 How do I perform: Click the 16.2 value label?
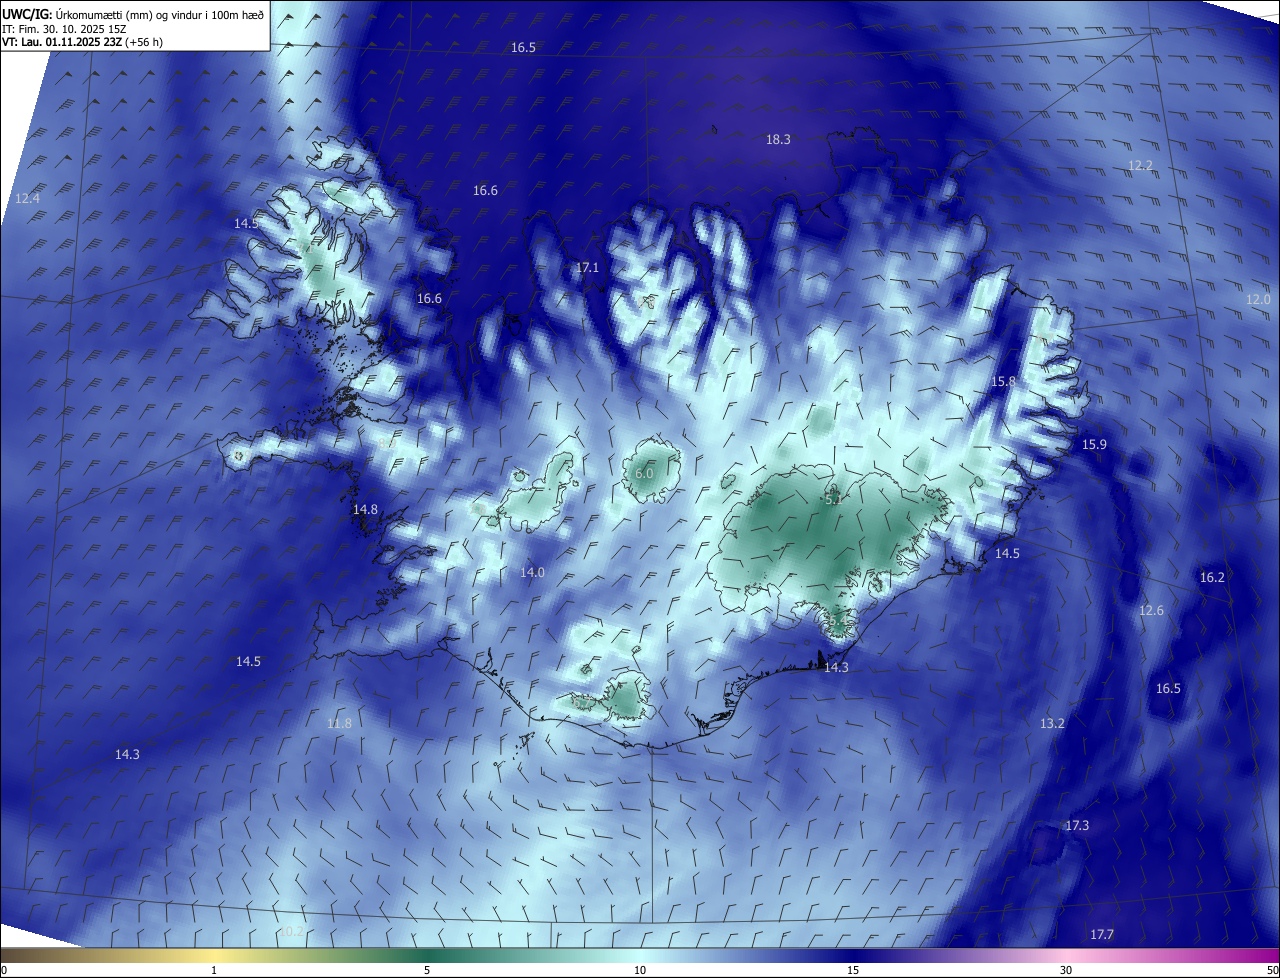pos(1212,578)
